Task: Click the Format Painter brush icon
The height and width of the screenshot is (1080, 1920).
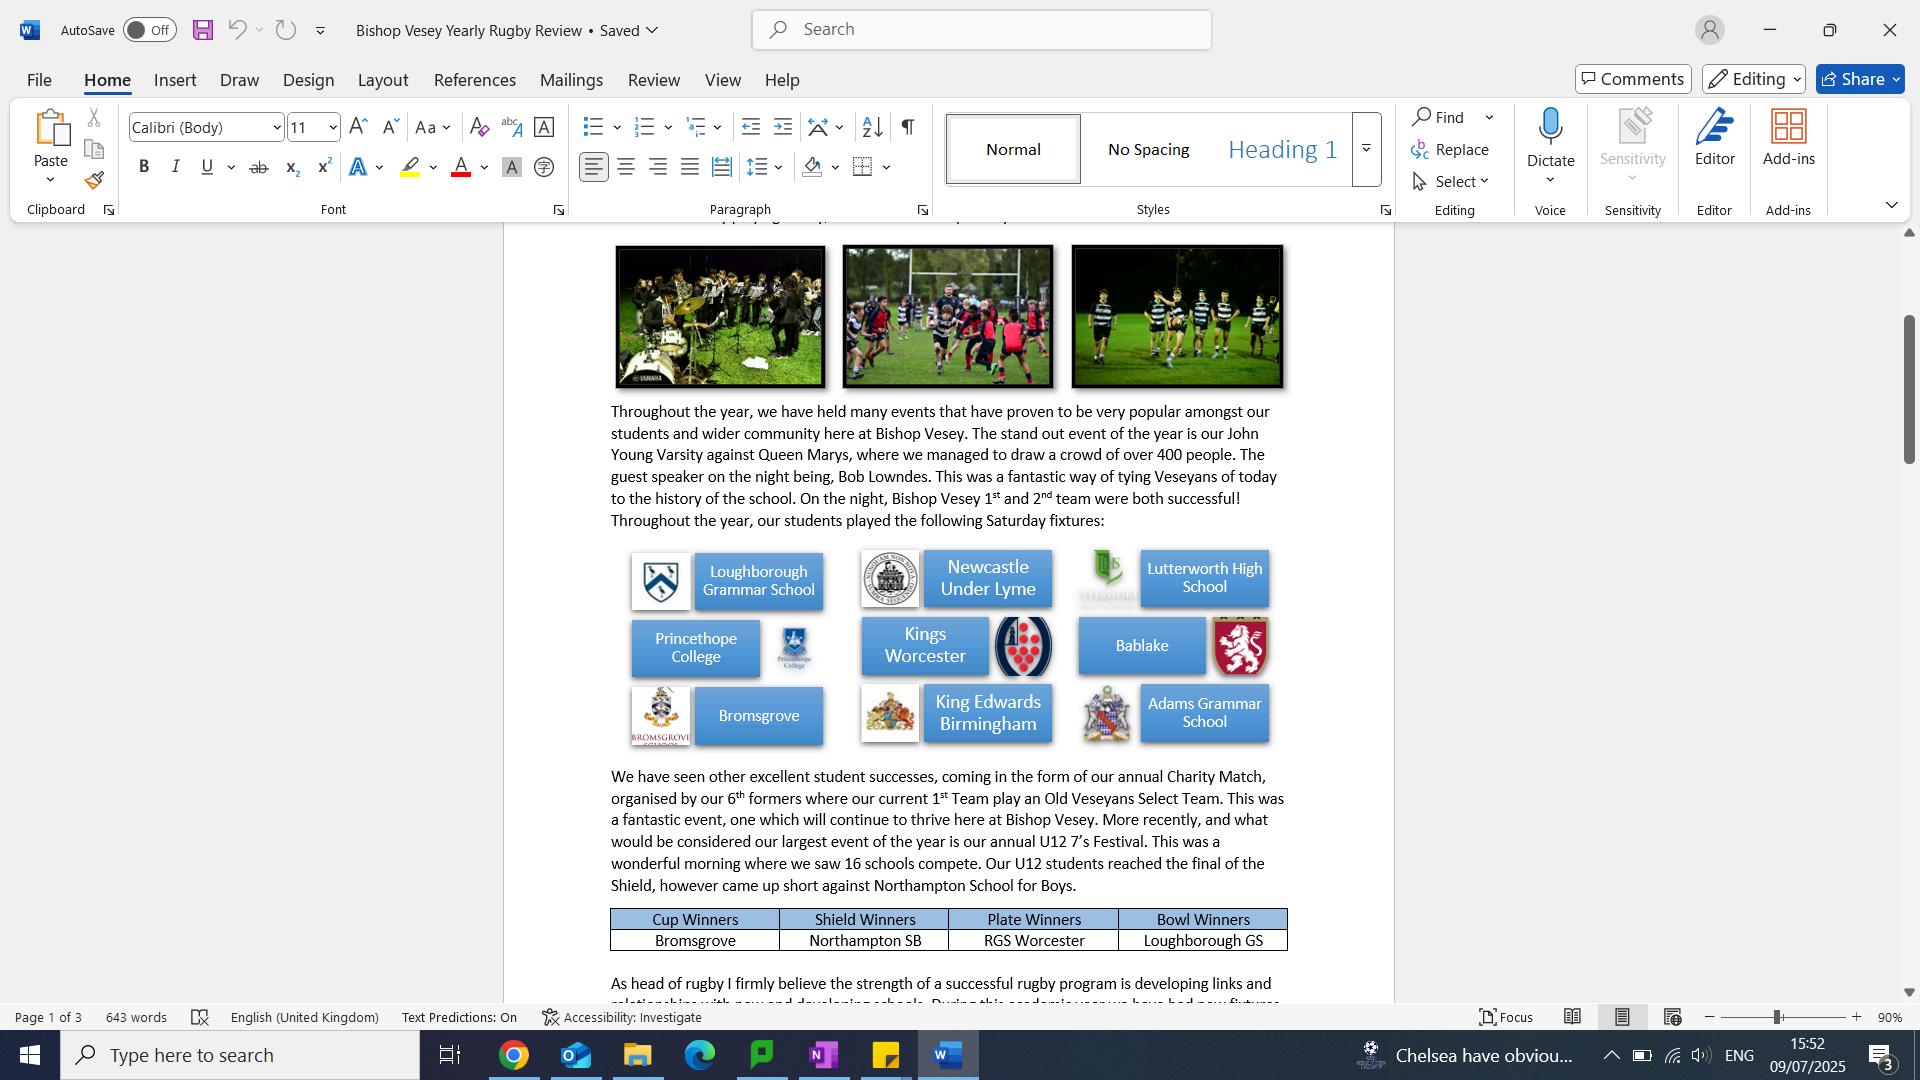Action: 94,181
